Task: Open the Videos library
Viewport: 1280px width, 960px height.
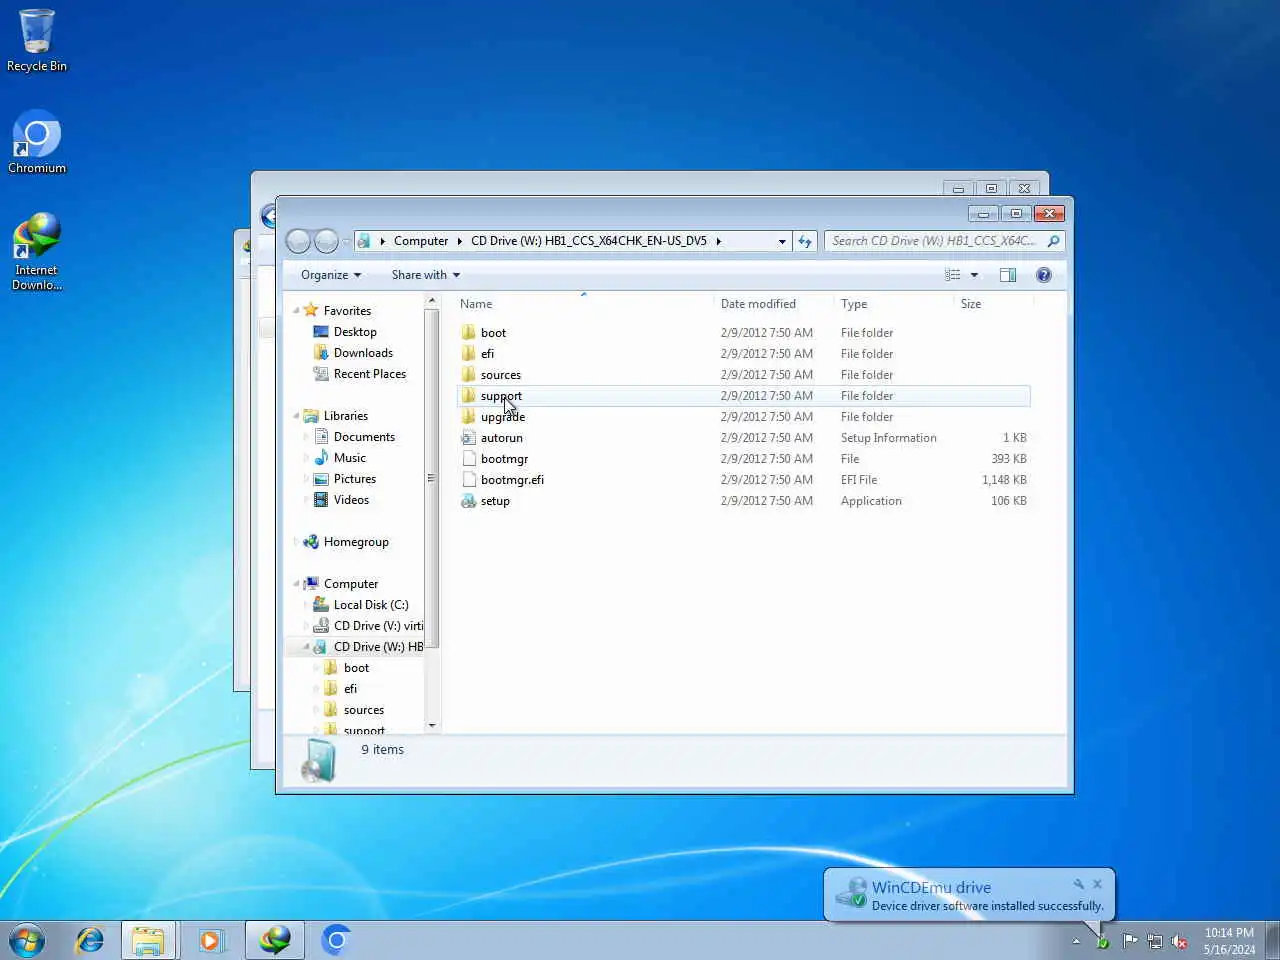Action: 351,500
